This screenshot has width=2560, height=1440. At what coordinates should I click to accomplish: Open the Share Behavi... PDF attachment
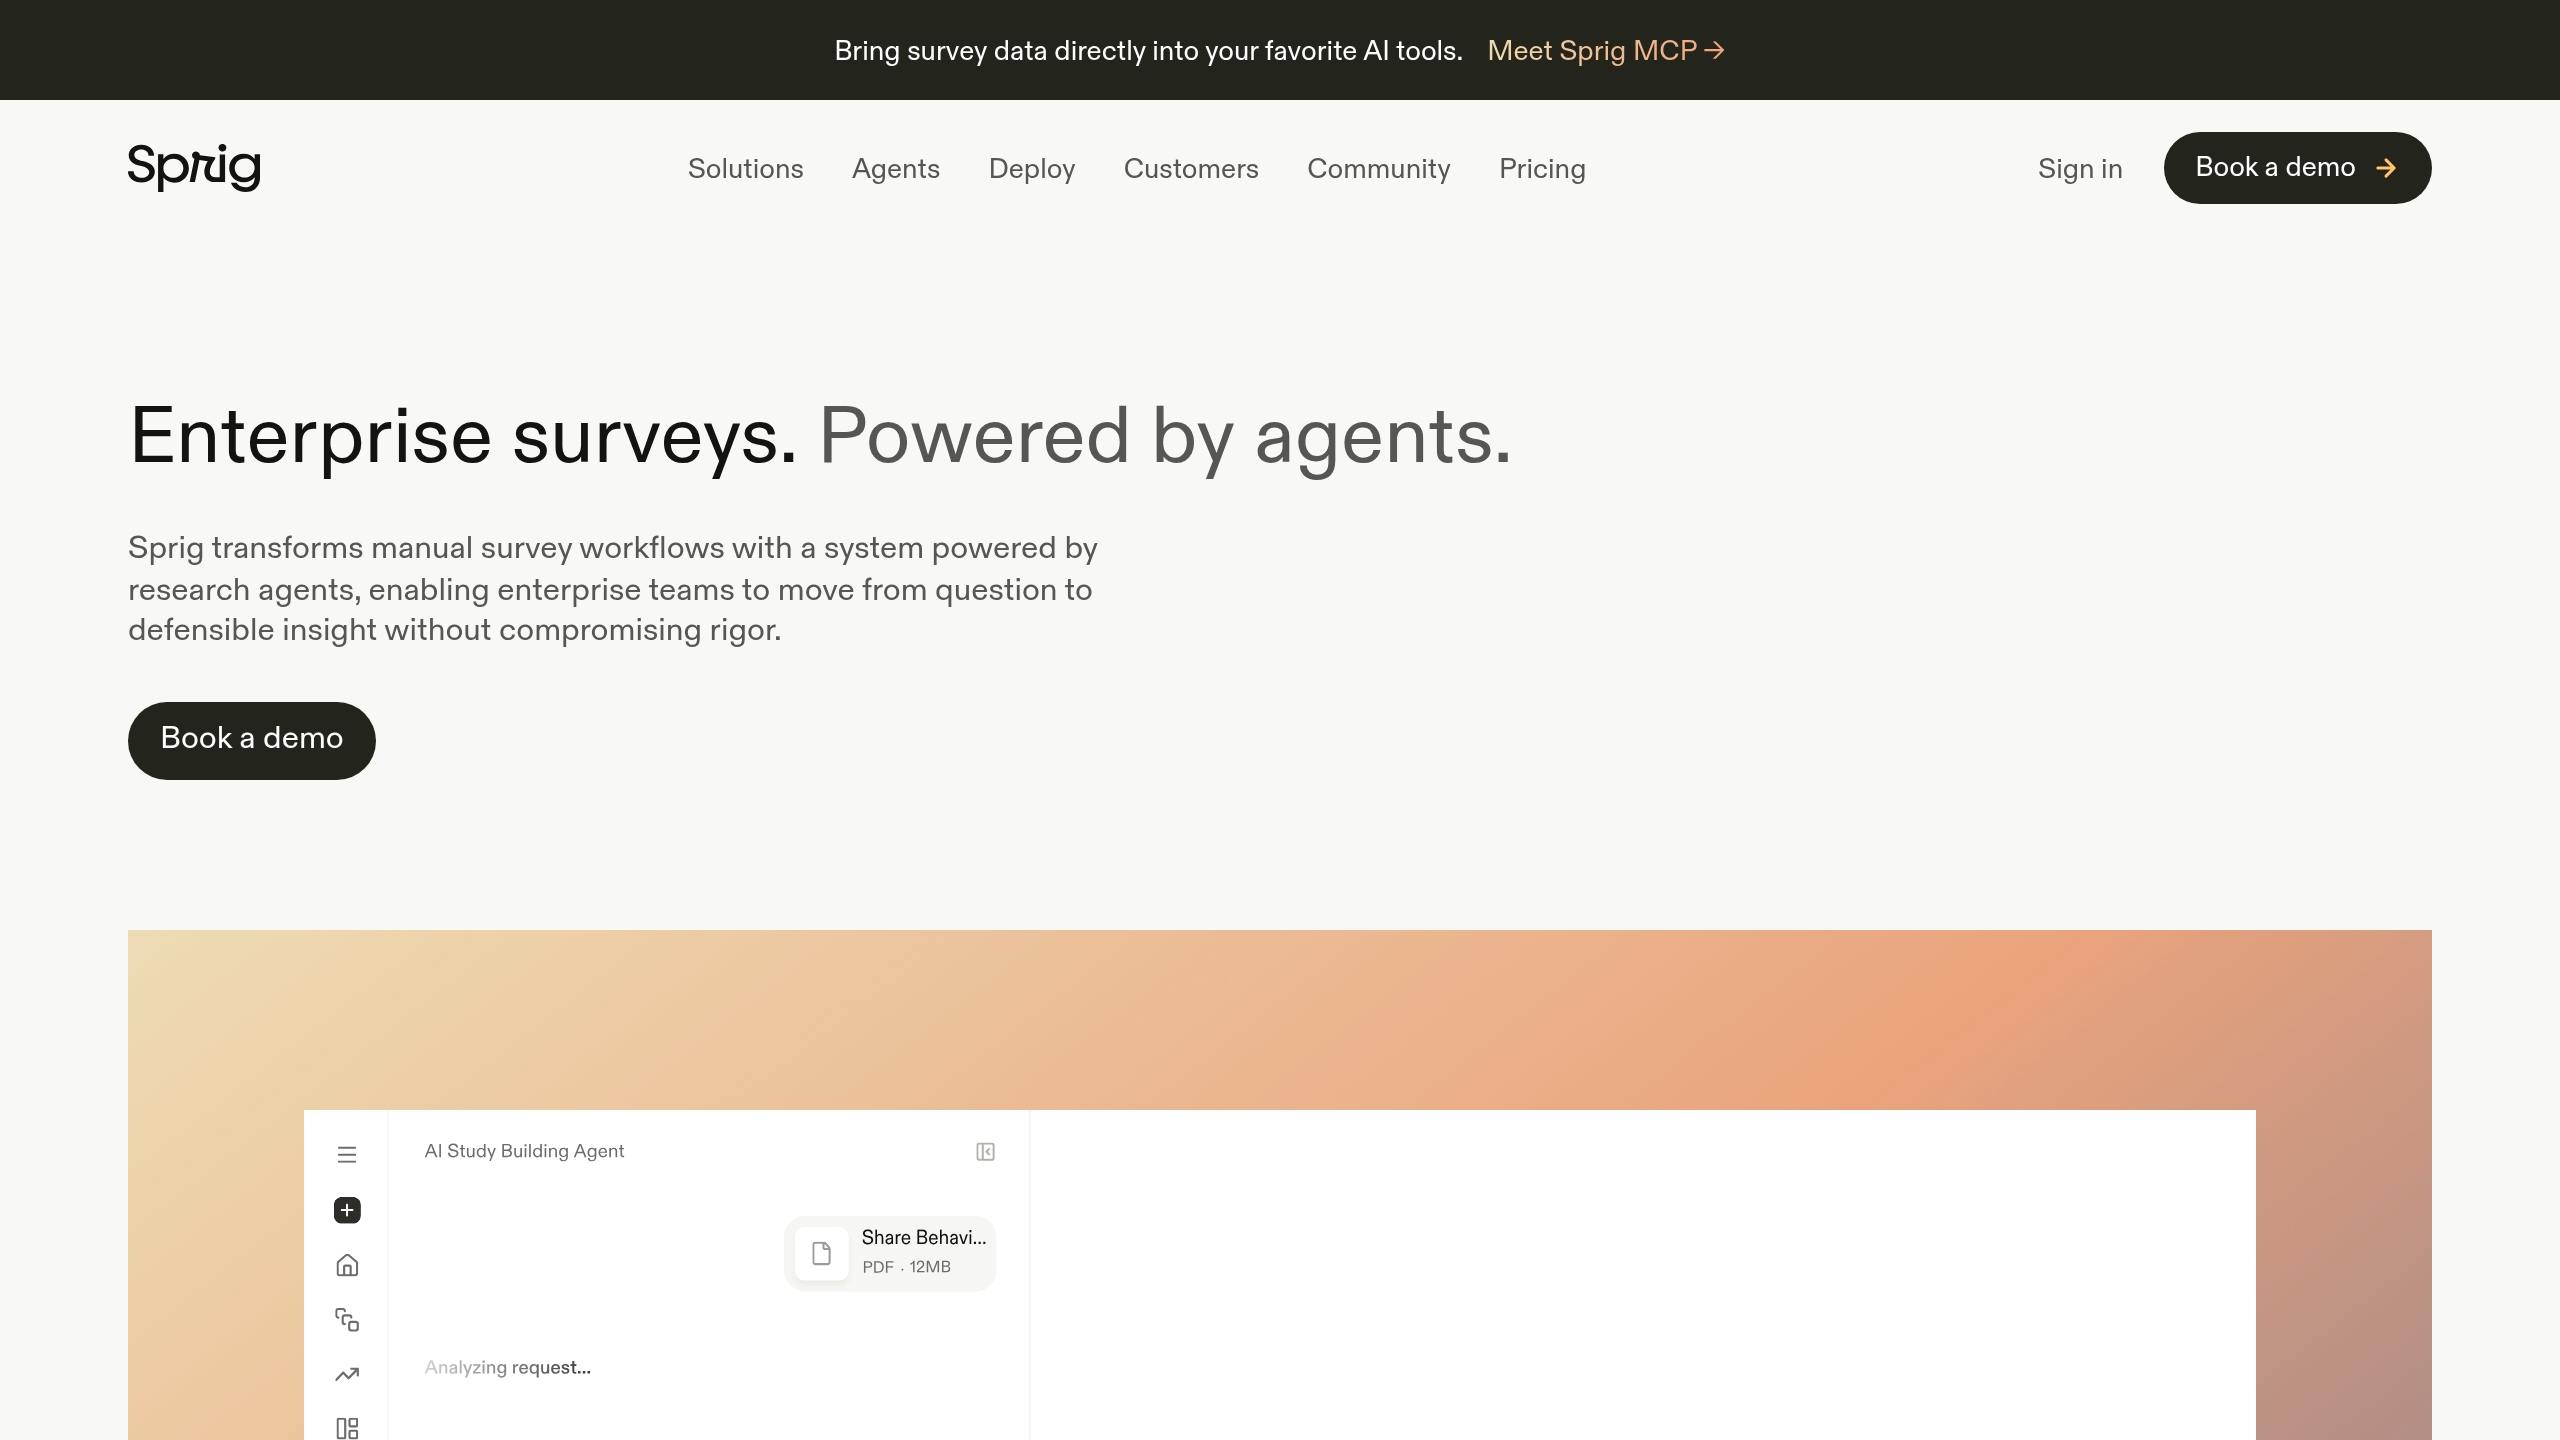(x=890, y=1253)
